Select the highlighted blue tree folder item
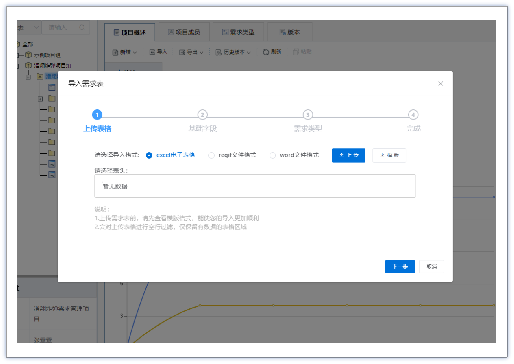This screenshot has width=514, height=364. click(x=51, y=76)
